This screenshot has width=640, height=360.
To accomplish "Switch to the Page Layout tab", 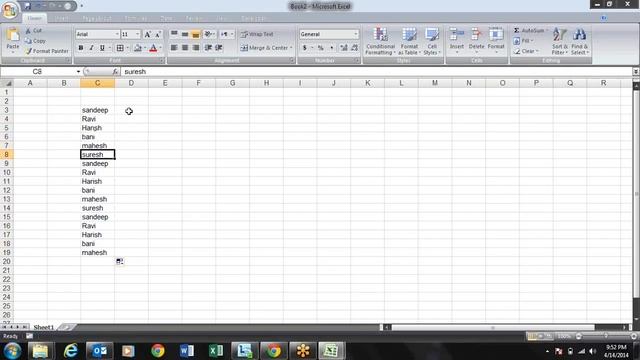I will pyautogui.click(x=97, y=18).
